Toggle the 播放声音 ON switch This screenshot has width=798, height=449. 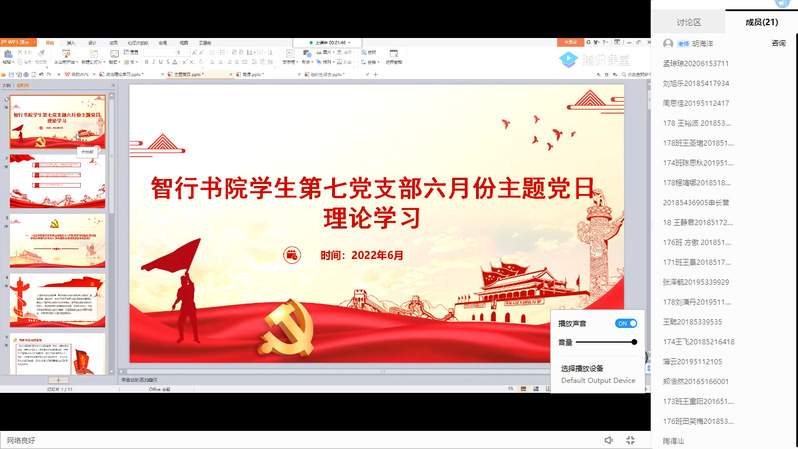[x=626, y=324]
